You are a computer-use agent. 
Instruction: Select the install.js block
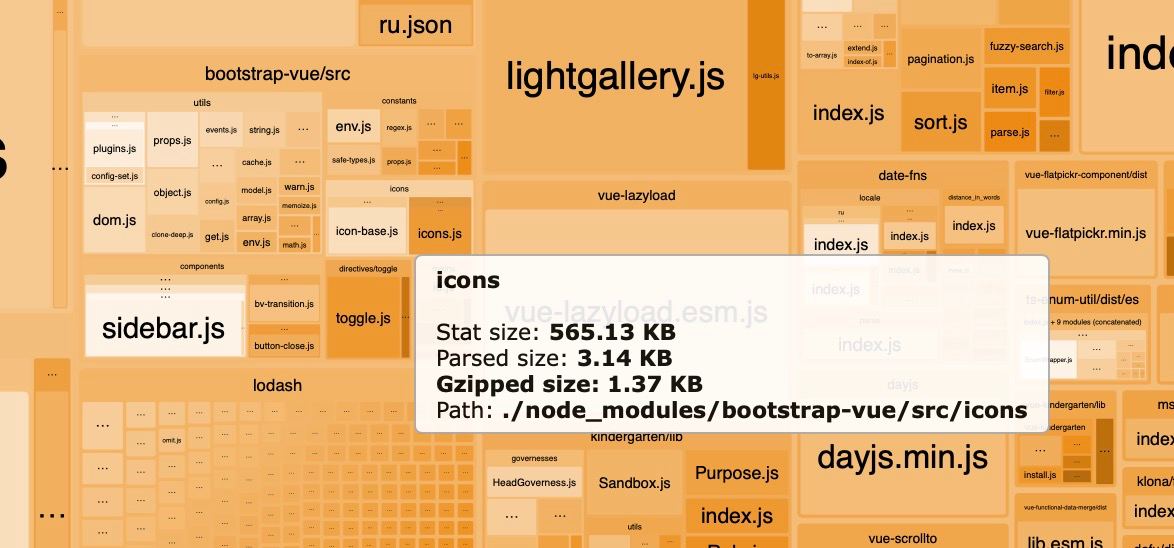click(x=1039, y=475)
